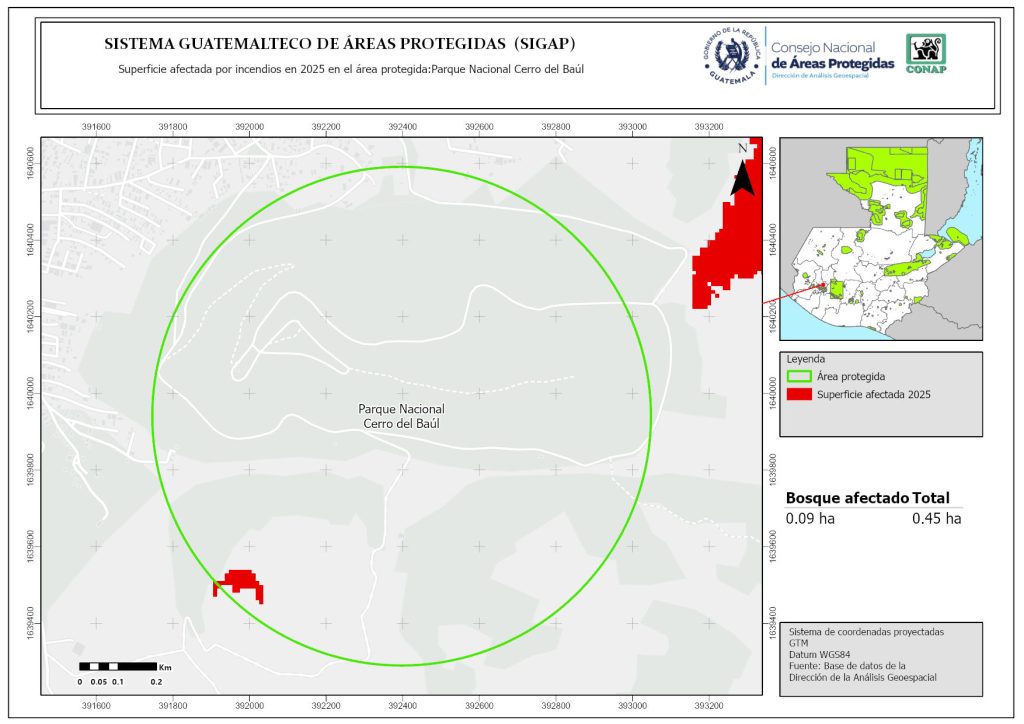
Task: Click the north arrow compass symbol
Action: click(742, 171)
